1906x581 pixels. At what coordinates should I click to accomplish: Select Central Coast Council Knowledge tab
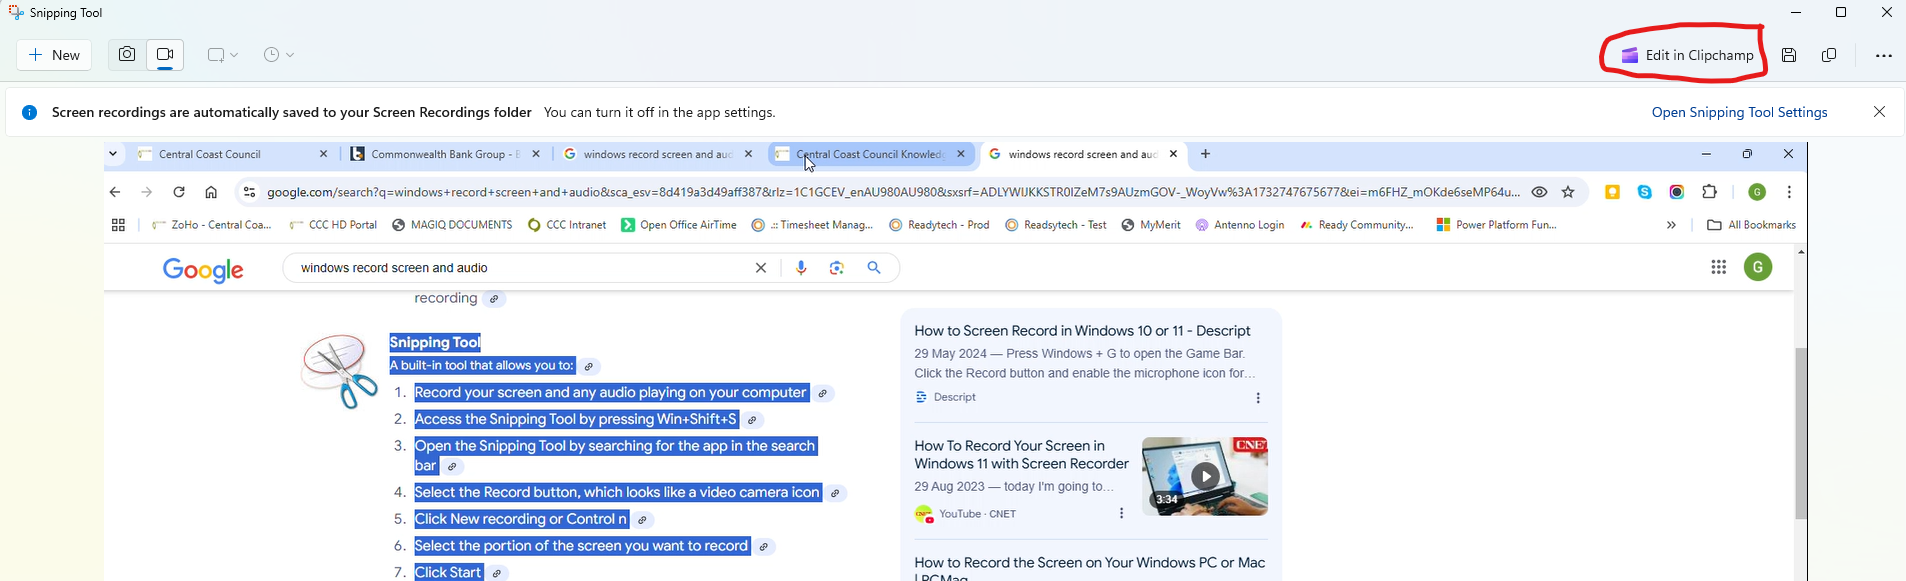[869, 154]
